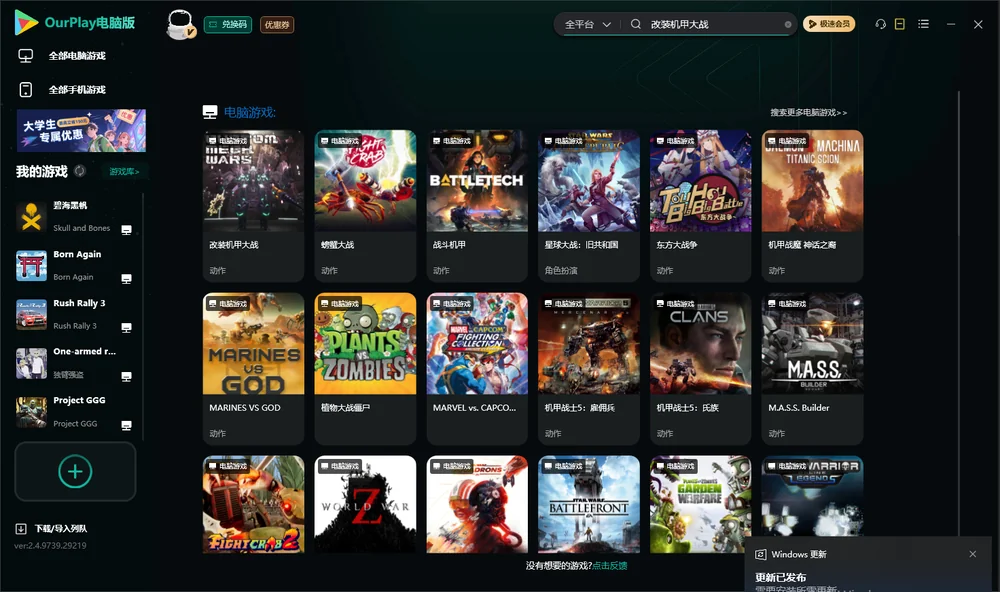Open the Born Again game entry icon

point(31,265)
